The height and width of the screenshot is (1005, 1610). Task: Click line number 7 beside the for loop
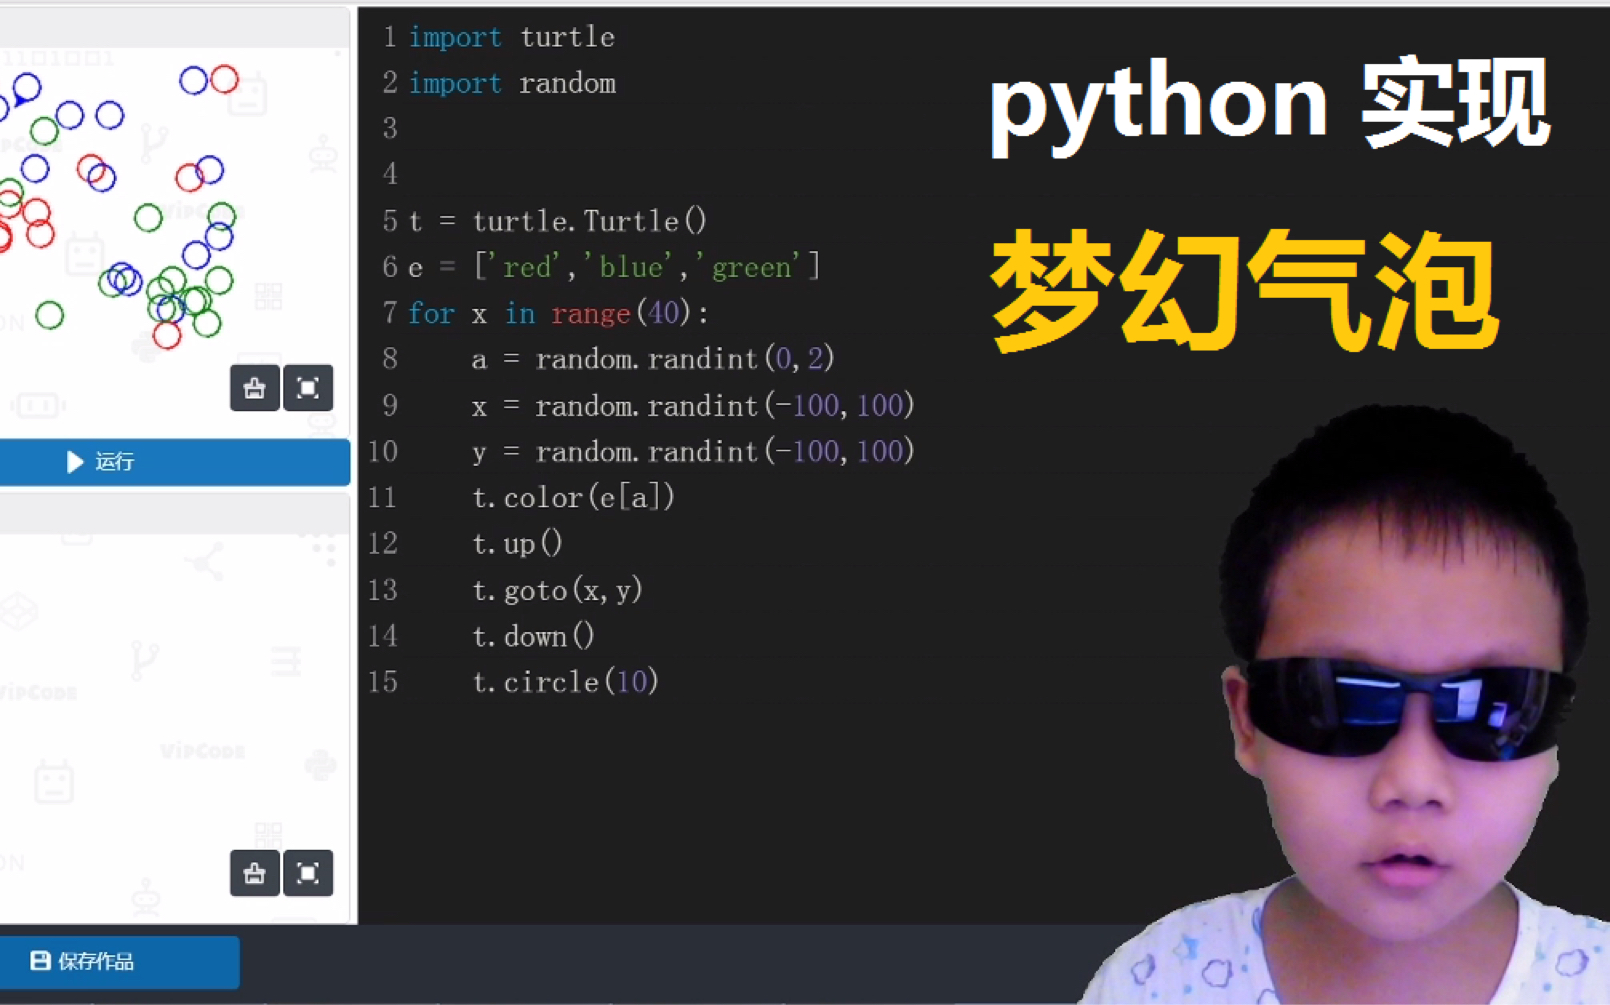coord(389,314)
